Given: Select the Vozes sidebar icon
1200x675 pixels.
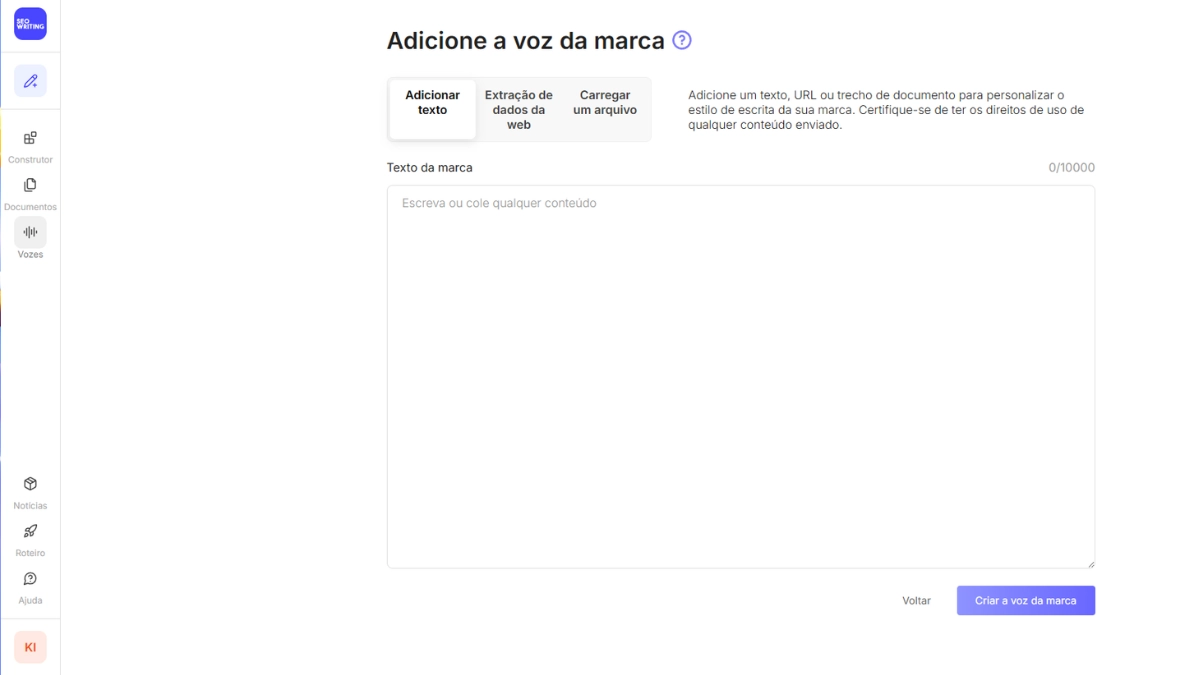Looking at the screenshot, I should point(30,240).
